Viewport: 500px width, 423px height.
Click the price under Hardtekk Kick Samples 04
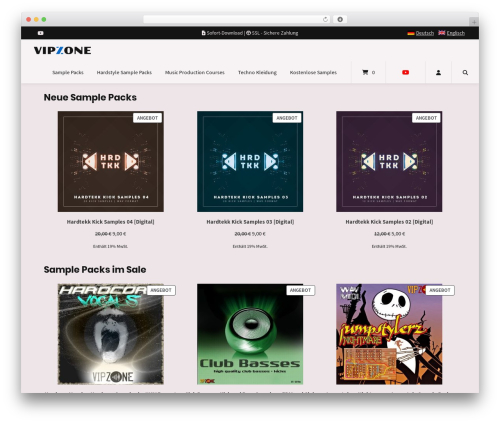pos(110,234)
